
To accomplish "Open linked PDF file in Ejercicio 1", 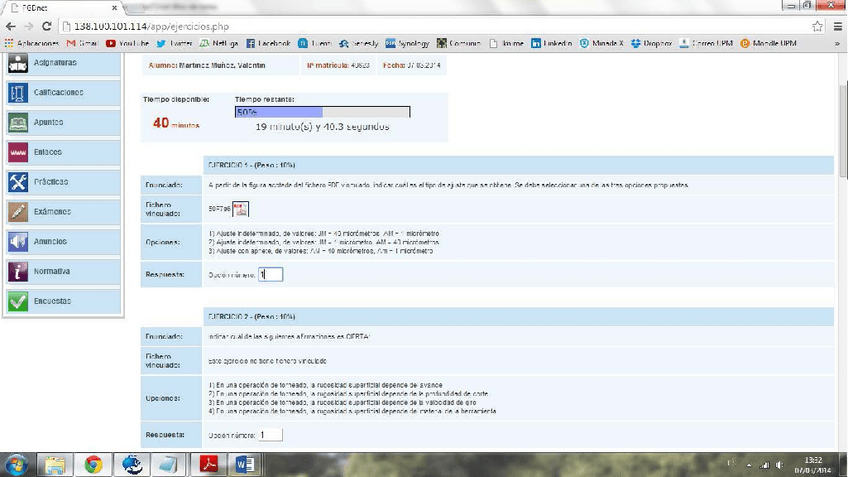I will [x=240, y=209].
